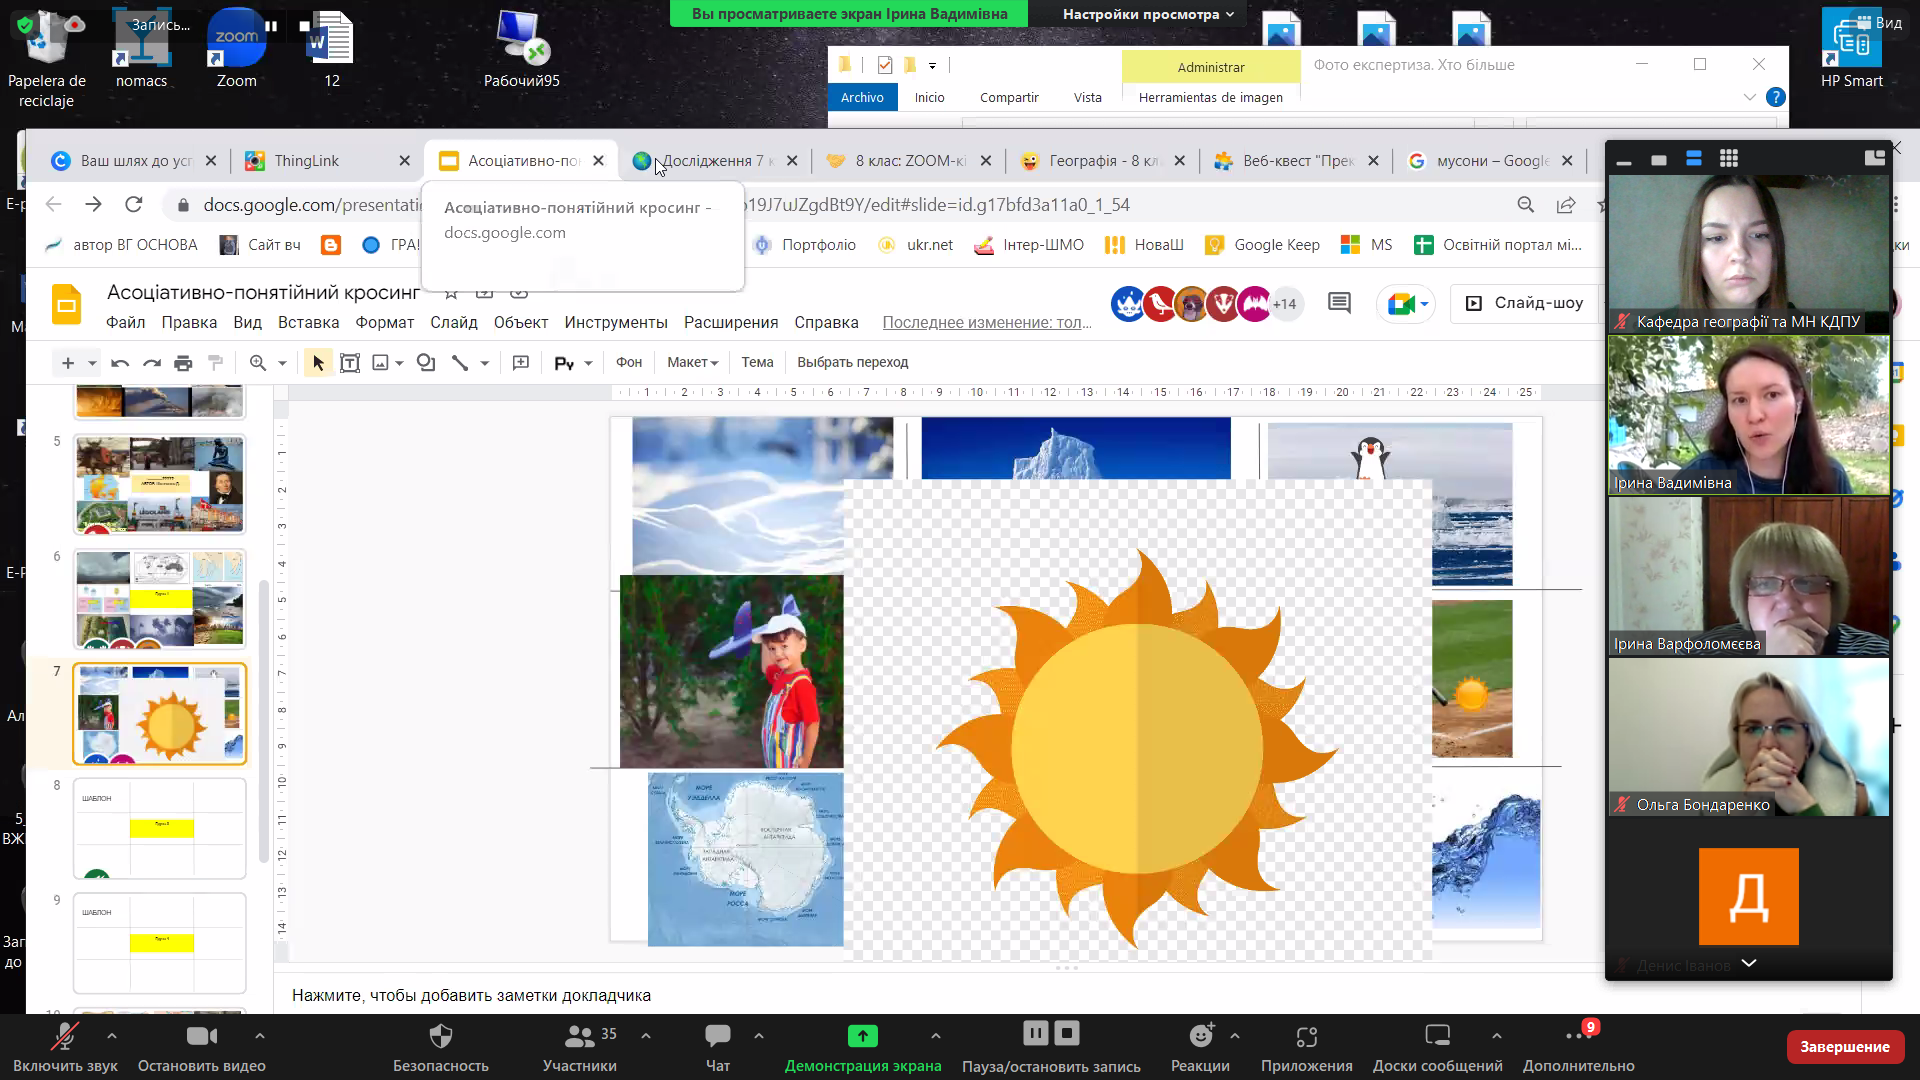The image size is (1920, 1080).
Task: Open Google Slides home logo
Action: (x=67, y=304)
